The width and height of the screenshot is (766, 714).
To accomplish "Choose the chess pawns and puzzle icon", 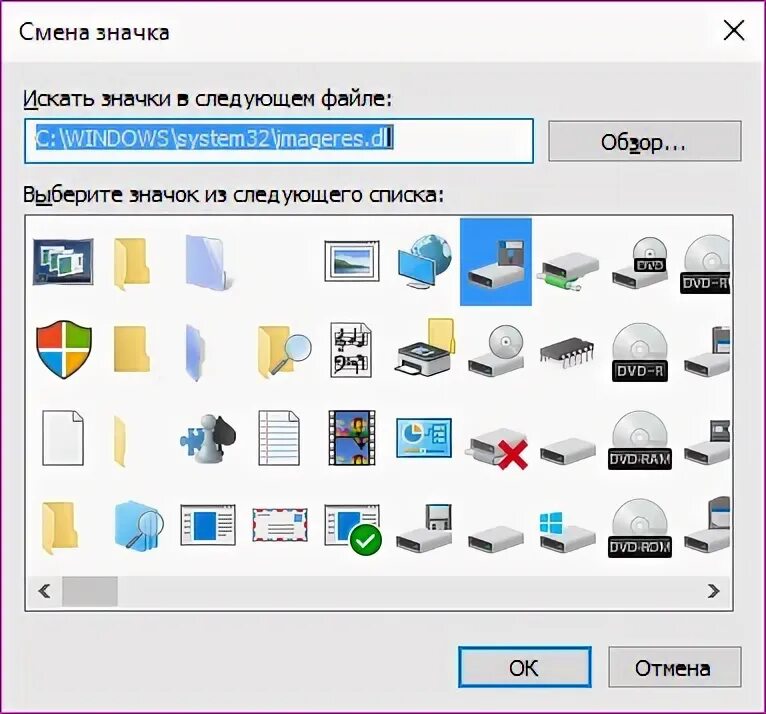I will pos(208,438).
